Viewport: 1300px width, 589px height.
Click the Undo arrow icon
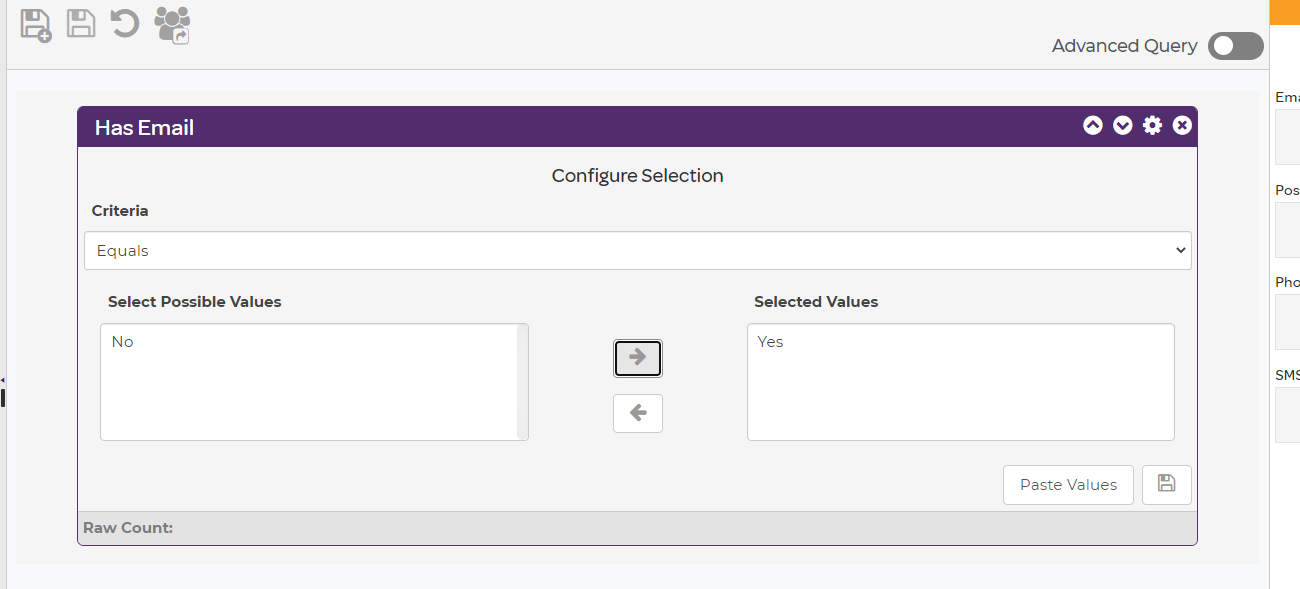[x=124, y=23]
